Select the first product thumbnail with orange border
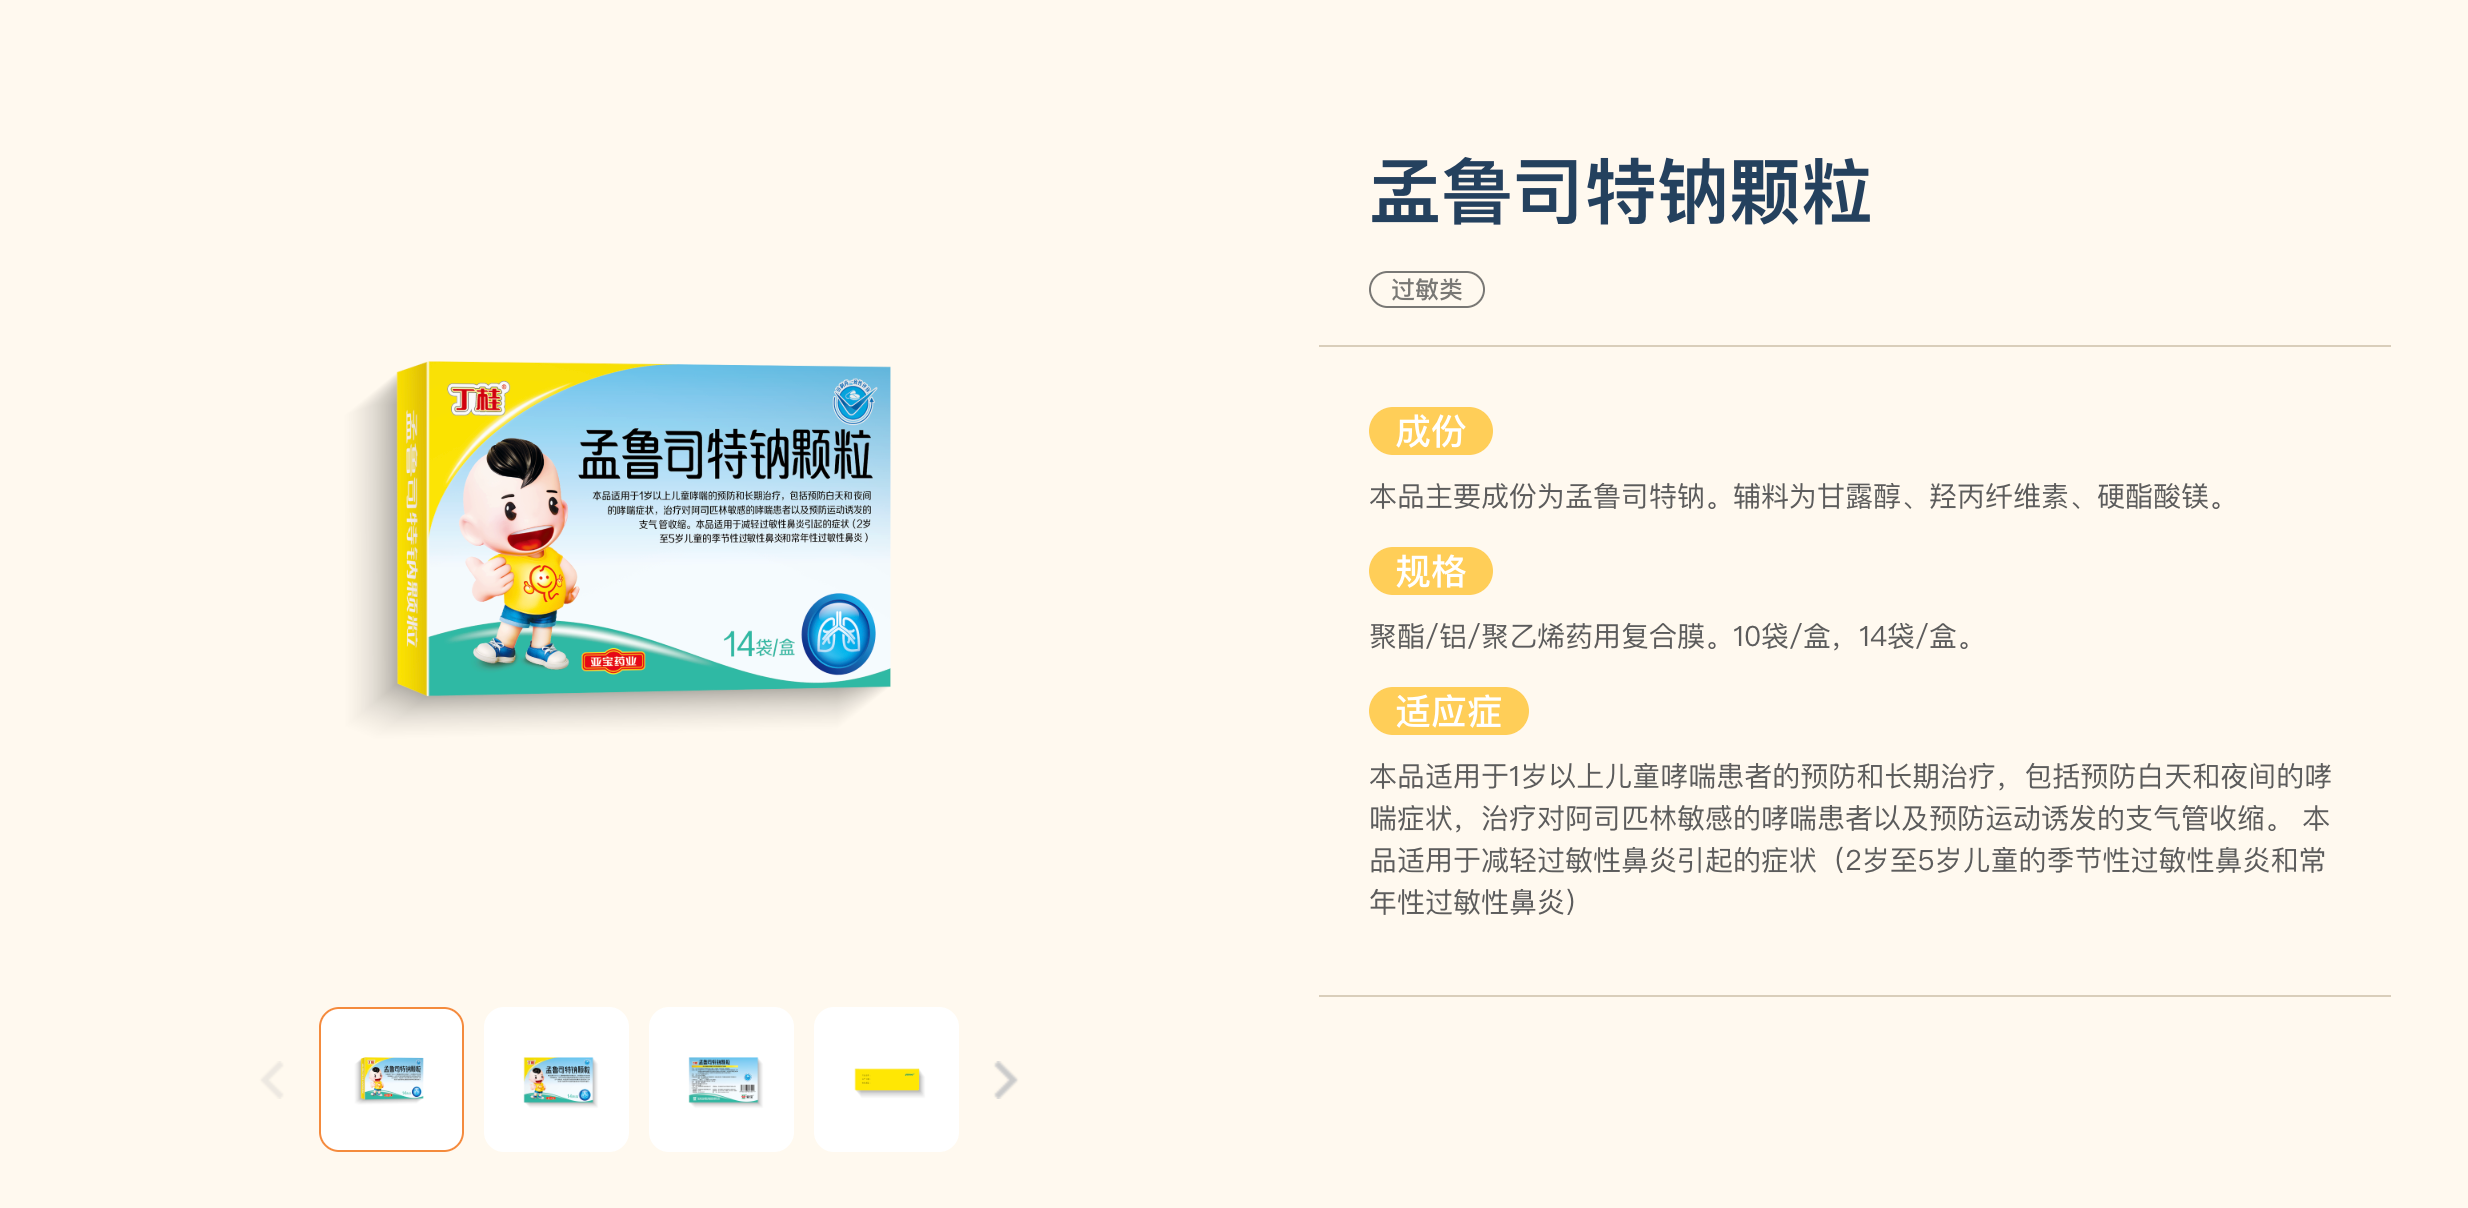 coord(391,1079)
